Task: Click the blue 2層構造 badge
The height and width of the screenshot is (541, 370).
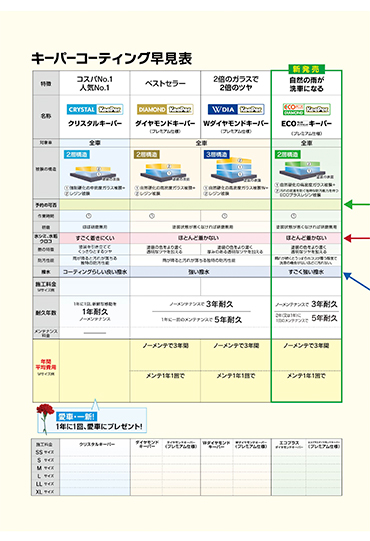Action: point(77,154)
